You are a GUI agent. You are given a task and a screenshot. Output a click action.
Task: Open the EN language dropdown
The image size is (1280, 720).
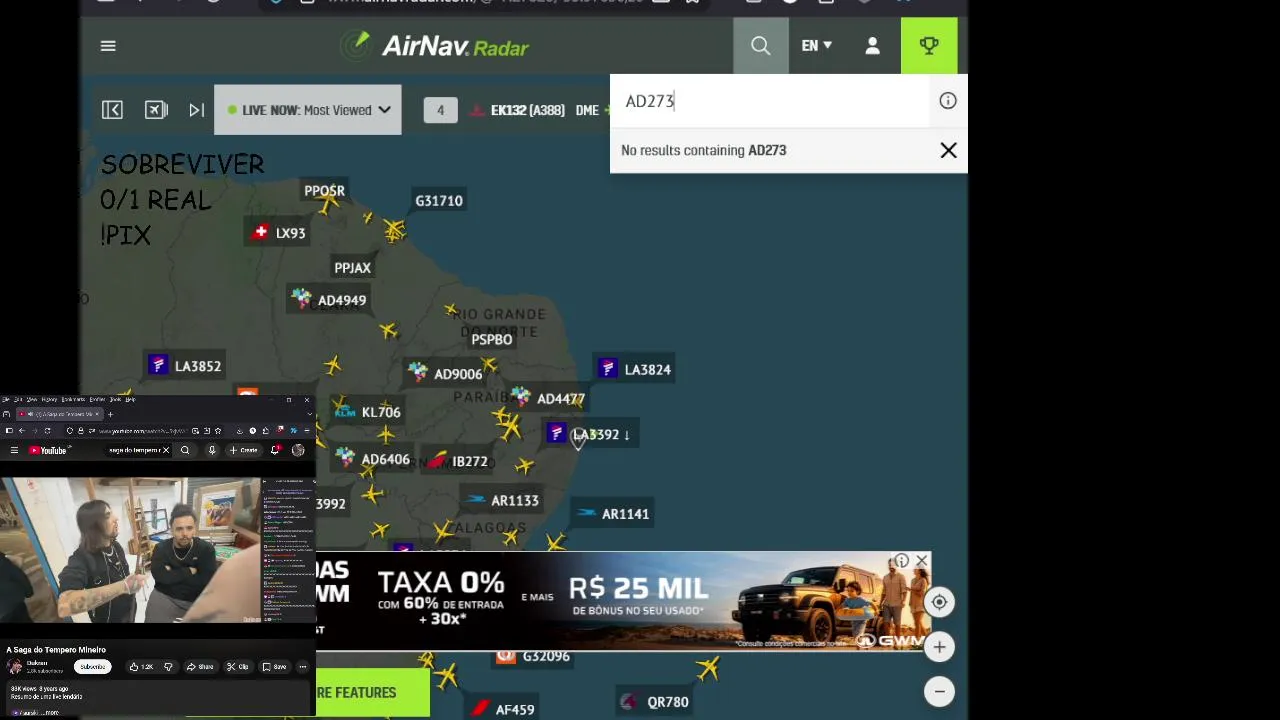[x=816, y=45]
